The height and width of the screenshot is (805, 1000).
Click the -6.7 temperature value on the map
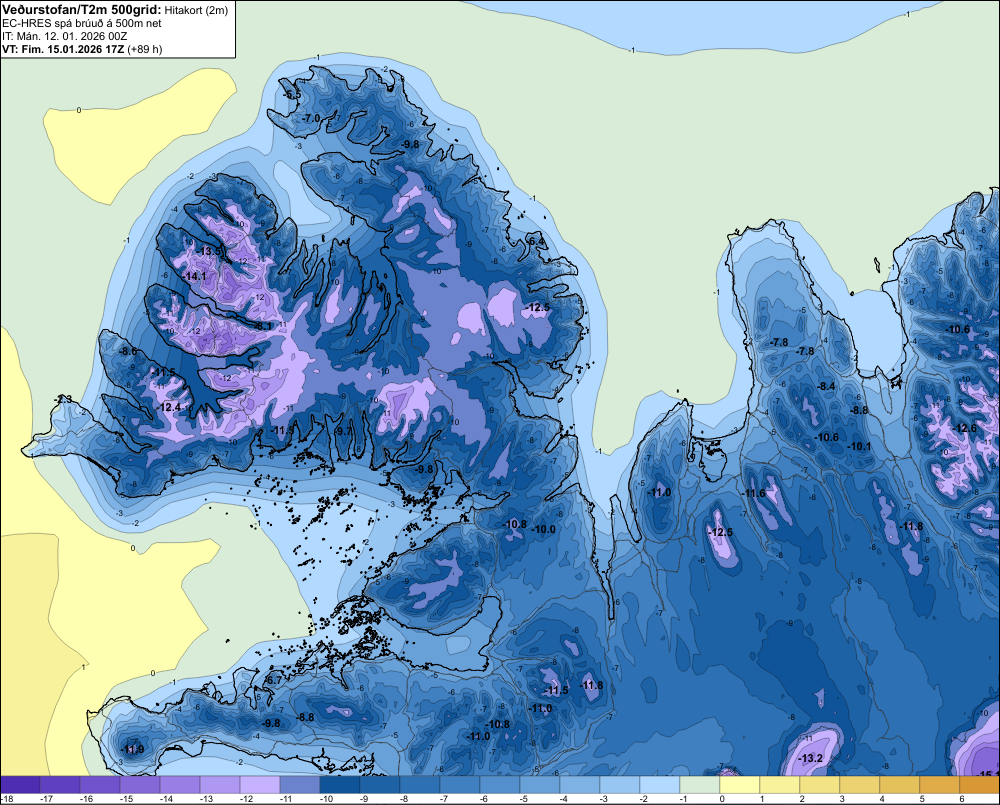[272, 681]
